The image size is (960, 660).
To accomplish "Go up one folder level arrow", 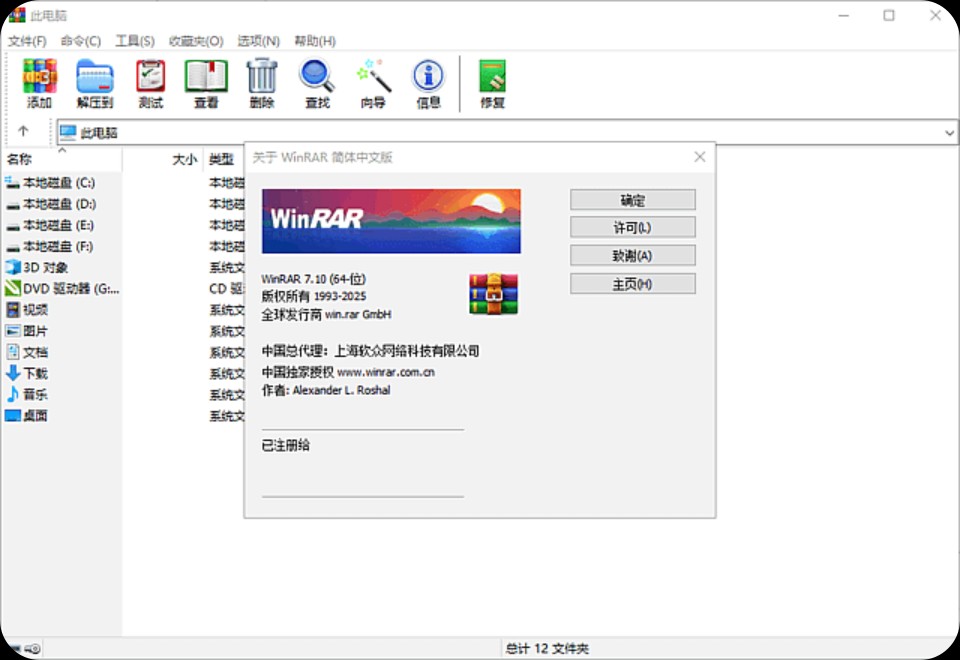I will (x=23, y=131).
